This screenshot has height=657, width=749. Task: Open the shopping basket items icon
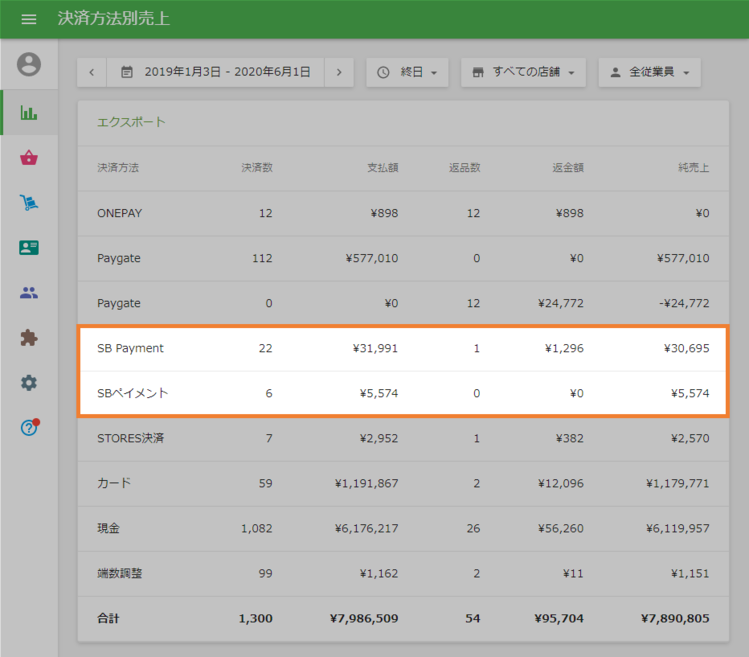(x=29, y=158)
